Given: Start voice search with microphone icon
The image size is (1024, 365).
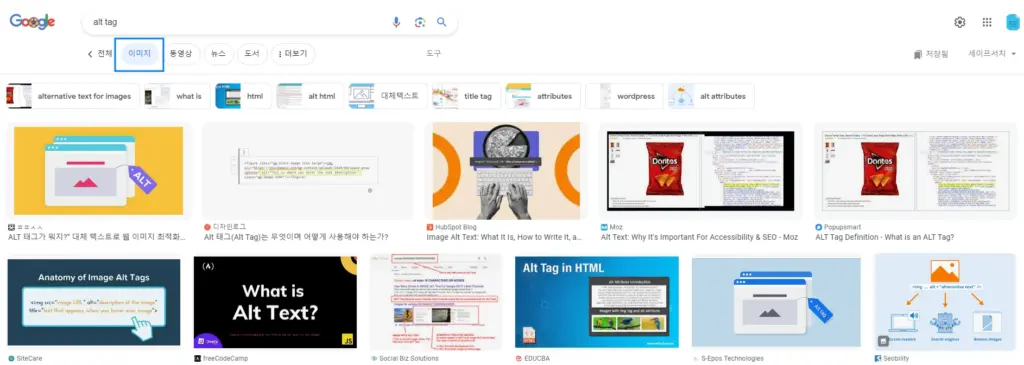Looking at the screenshot, I should point(396,22).
